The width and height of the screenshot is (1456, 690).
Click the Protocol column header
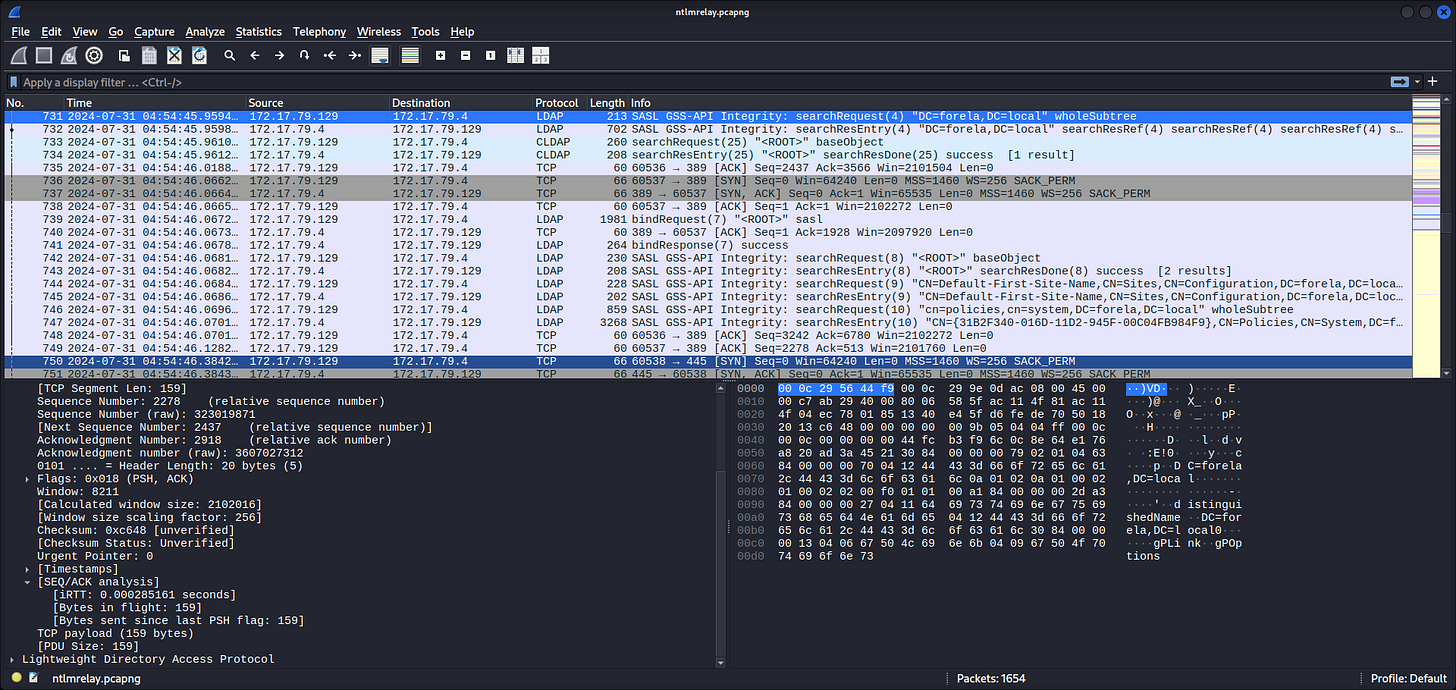click(556, 103)
